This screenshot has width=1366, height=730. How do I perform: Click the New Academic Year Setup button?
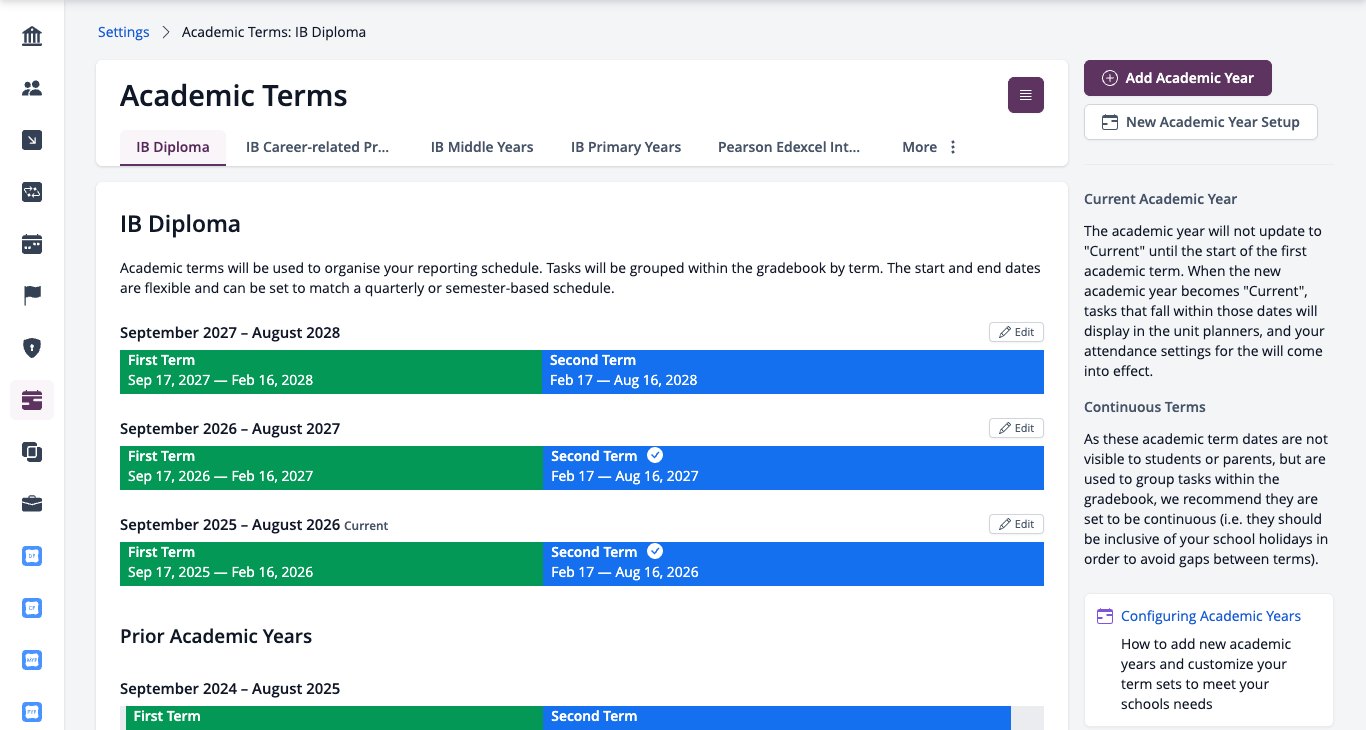tap(1200, 122)
